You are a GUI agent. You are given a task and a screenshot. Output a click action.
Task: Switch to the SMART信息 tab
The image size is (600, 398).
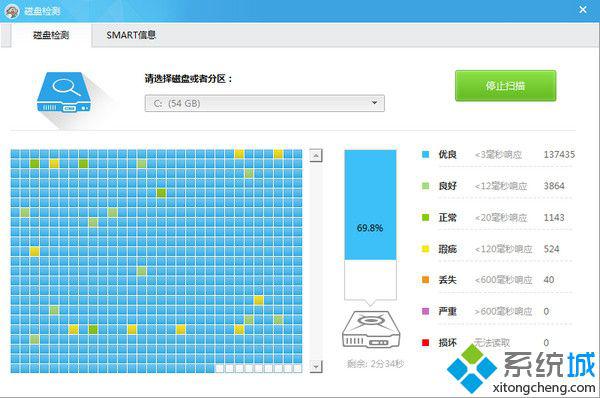pyautogui.click(x=131, y=35)
